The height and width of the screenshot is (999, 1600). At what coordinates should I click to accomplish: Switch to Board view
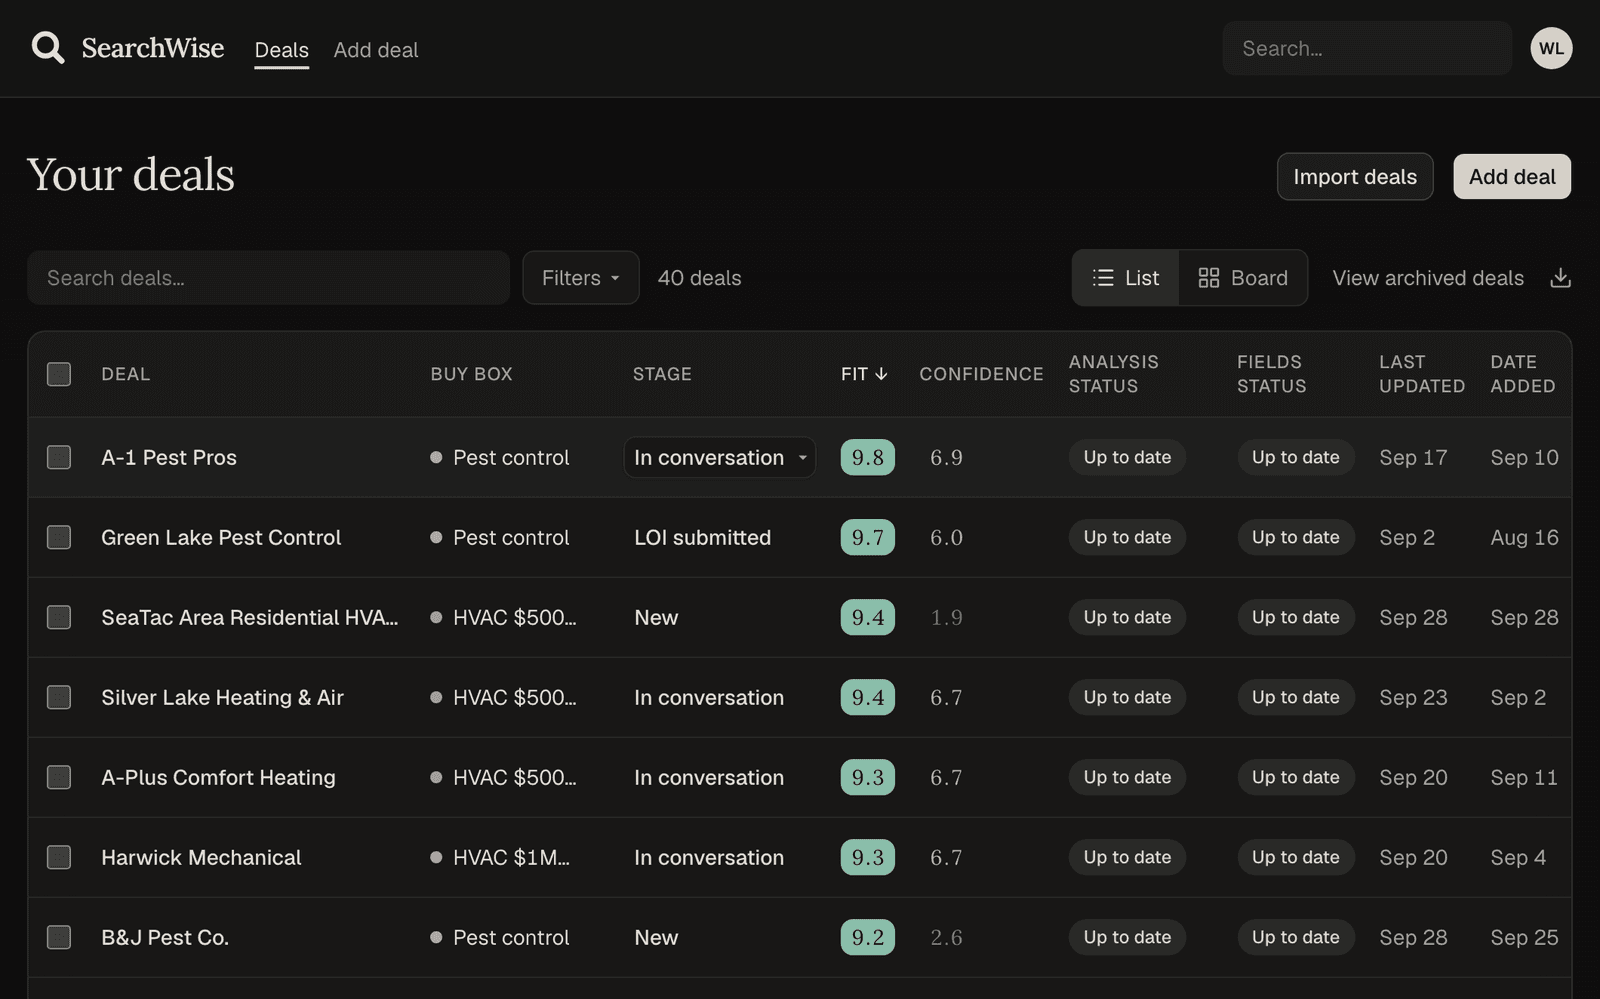(1243, 278)
